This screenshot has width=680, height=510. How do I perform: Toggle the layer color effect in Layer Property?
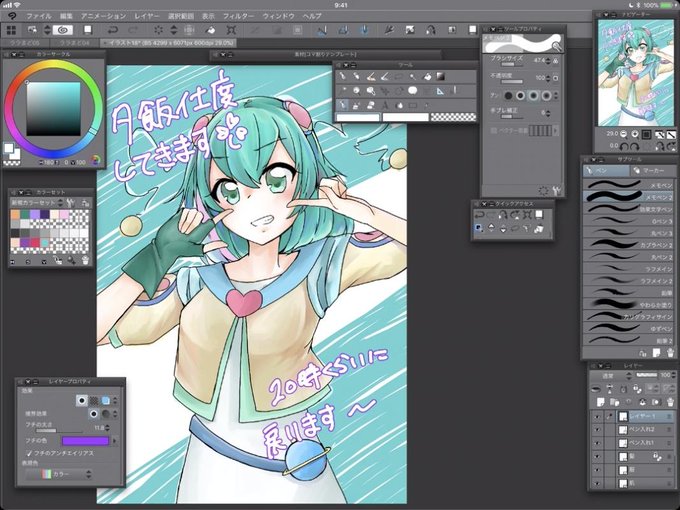pyautogui.click(x=105, y=400)
